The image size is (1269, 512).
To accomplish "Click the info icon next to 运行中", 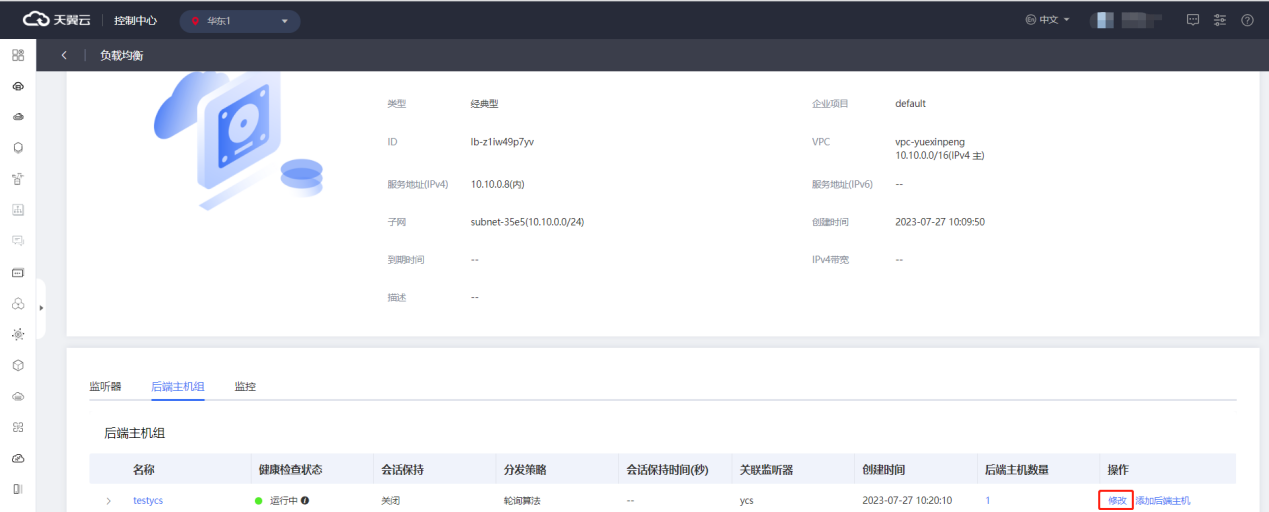I will (305, 500).
